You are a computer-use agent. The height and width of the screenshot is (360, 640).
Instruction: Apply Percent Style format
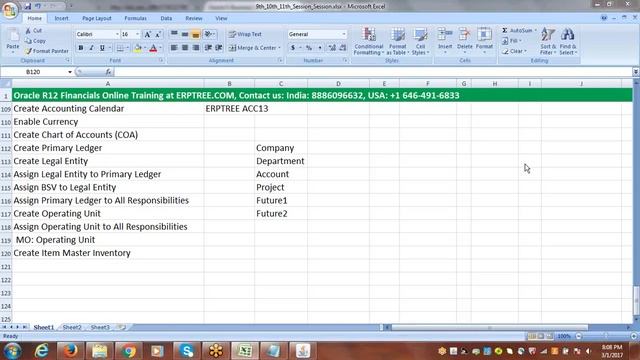point(309,48)
